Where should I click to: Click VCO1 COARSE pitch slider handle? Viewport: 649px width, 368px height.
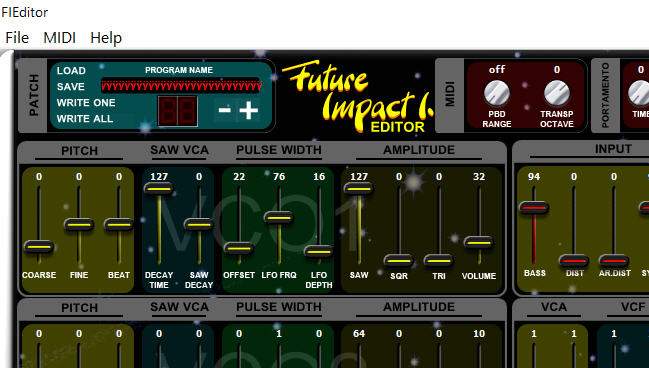[x=39, y=247]
